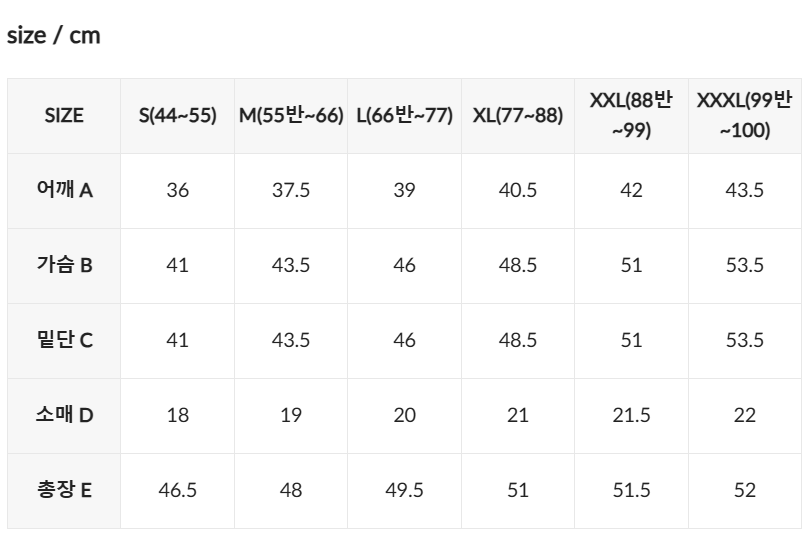The height and width of the screenshot is (534, 805).
Task: Click the L(66반~77) column header
Action: 405,116
